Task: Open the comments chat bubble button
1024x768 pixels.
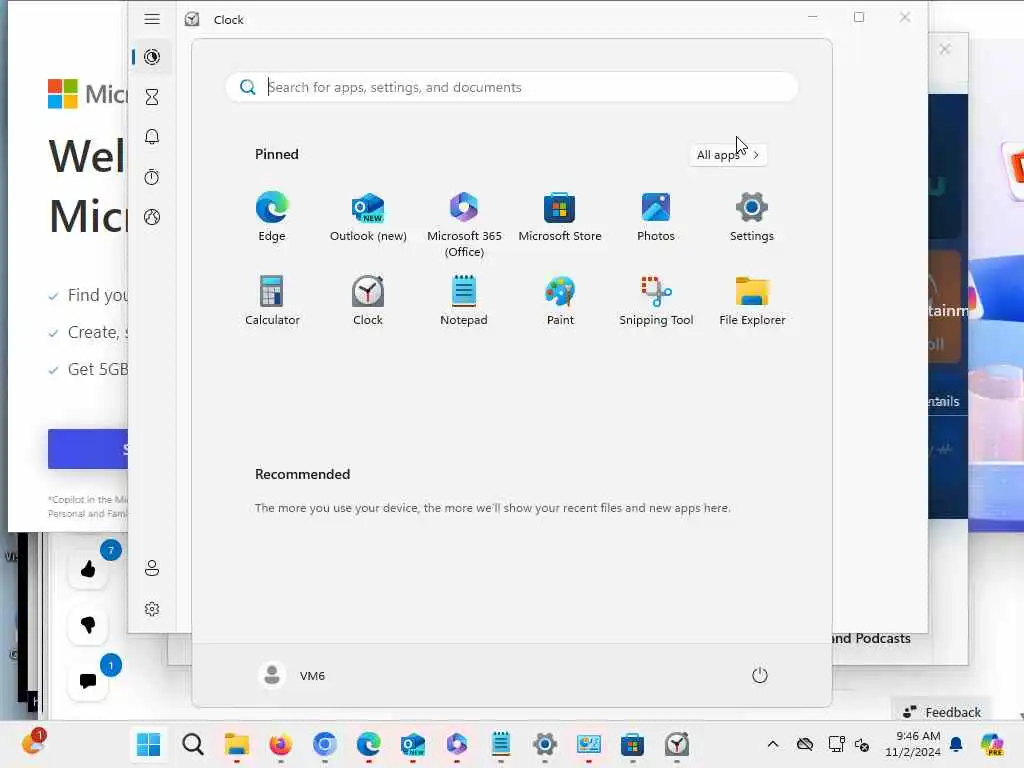Action: coord(88,681)
